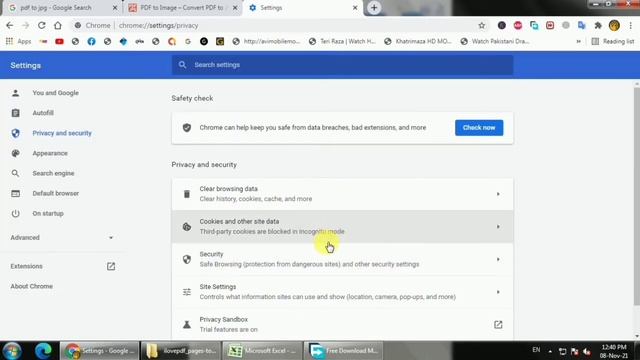Screen dimensions: 640x360
Task: Open Privacy Sandbox external link icon
Action: click(498, 324)
